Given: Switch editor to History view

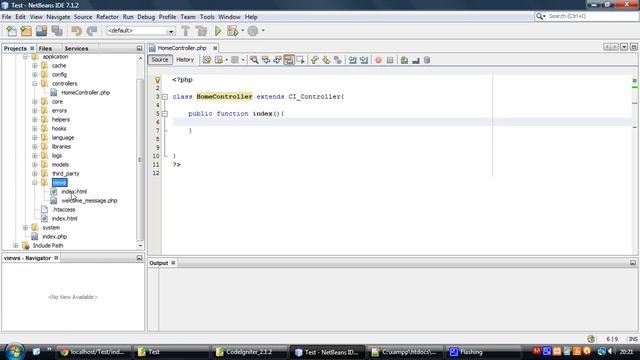Looking at the screenshot, I should tap(185, 60).
